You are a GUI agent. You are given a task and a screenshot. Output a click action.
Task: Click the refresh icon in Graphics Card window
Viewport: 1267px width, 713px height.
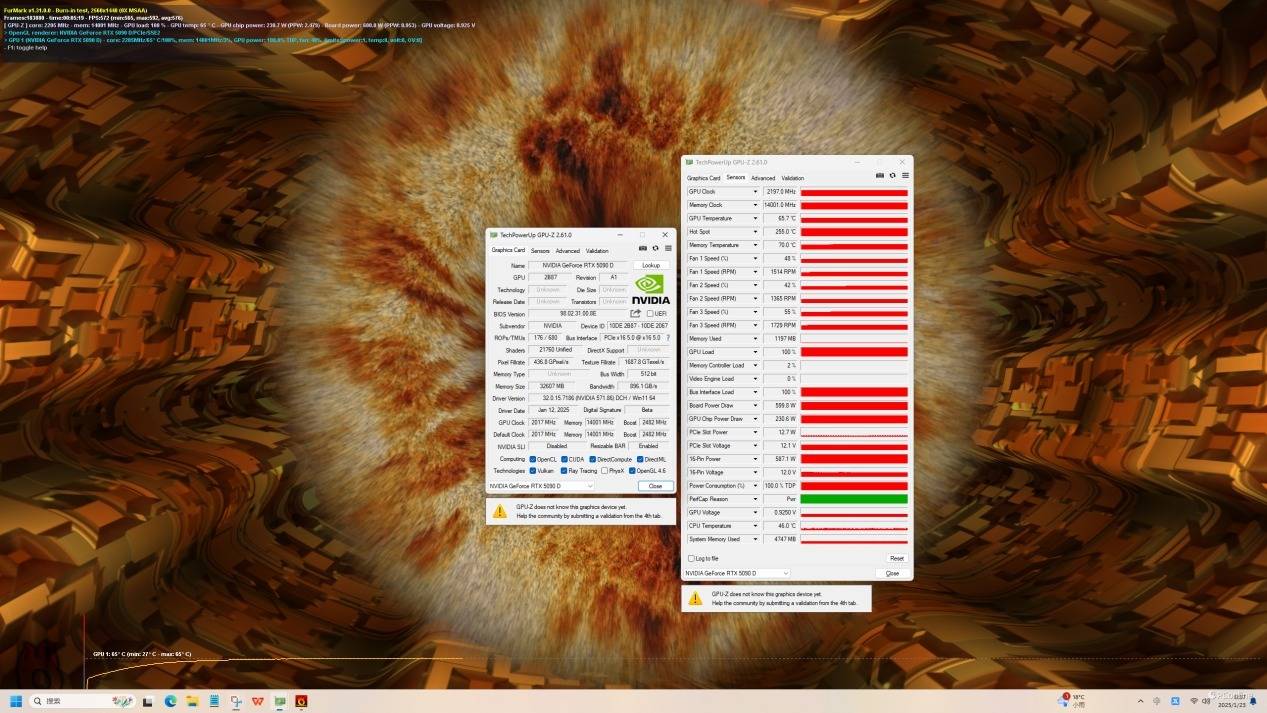tap(655, 248)
